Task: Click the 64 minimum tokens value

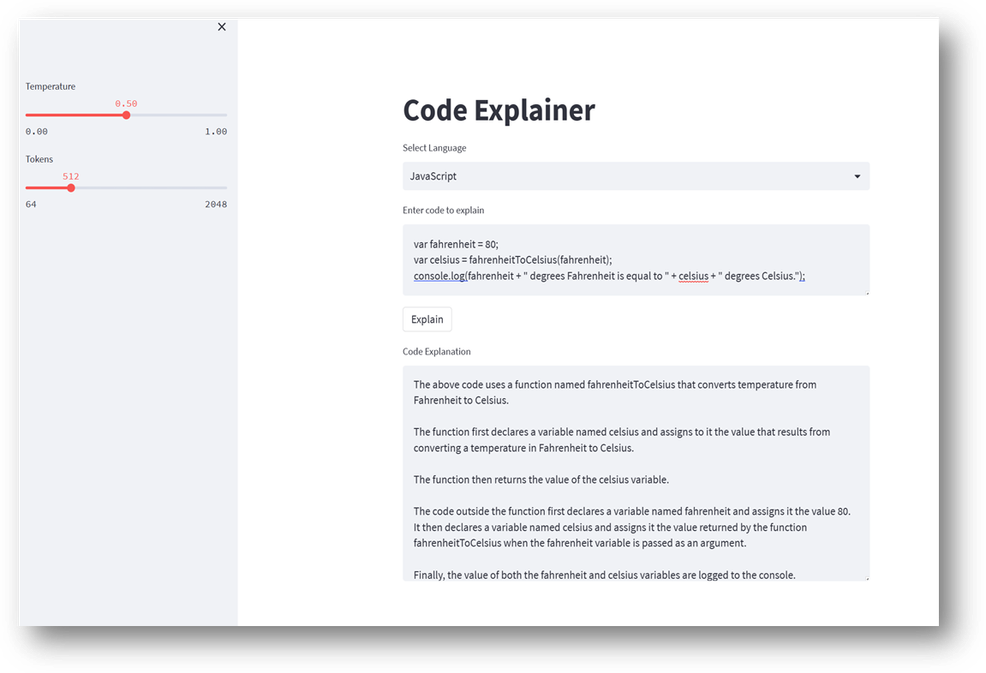Action: pos(31,204)
